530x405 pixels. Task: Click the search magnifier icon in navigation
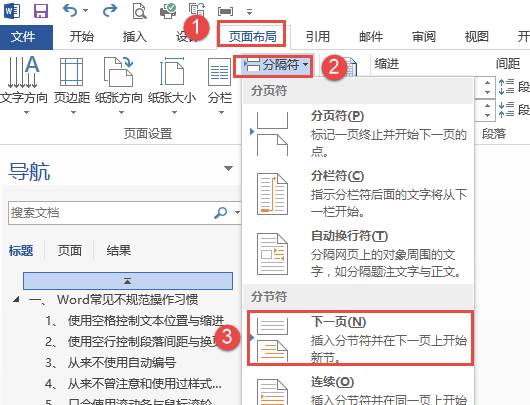[x=220, y=213]
